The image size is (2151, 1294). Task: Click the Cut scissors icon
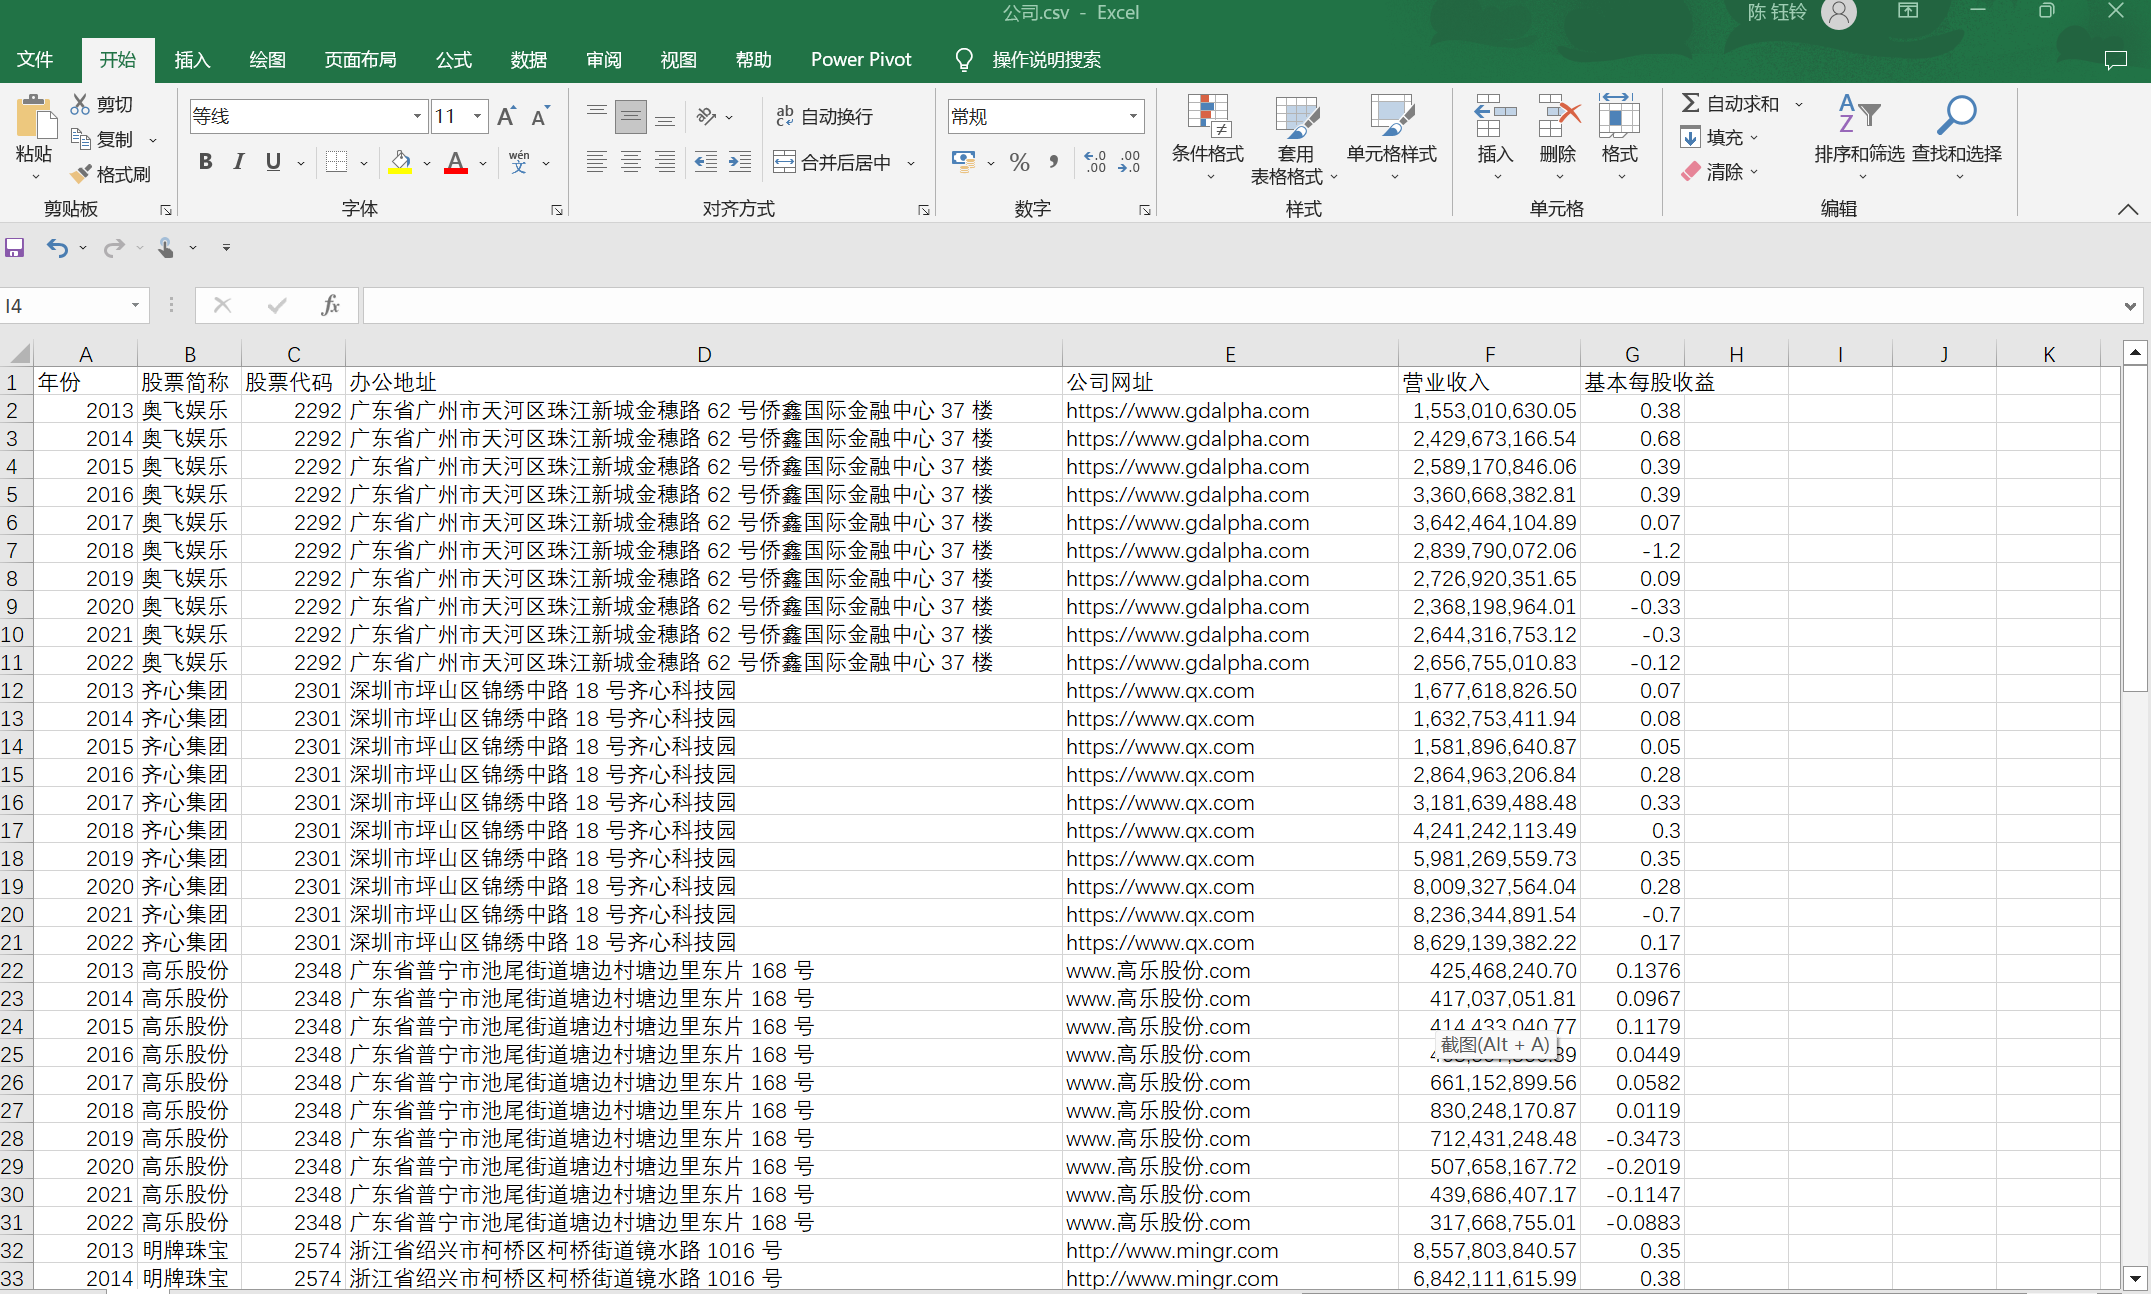pyautogui.click(x=80, y=104)
